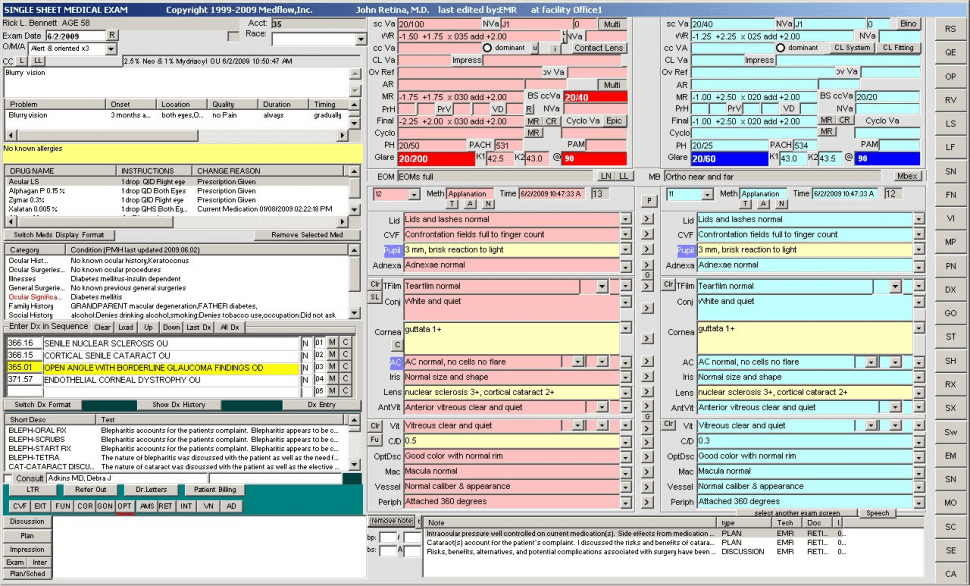Image resolution: width=970 pixels, height=586 pixels.
Task: Open the pressure dropdown showing 12
Action: (413, 194)
